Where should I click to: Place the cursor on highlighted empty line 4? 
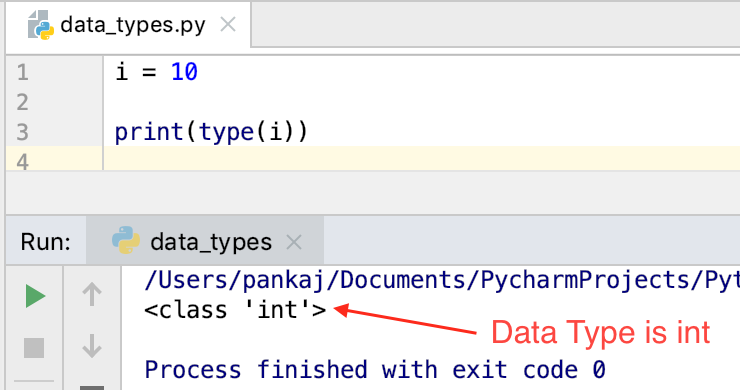point(422,158)
